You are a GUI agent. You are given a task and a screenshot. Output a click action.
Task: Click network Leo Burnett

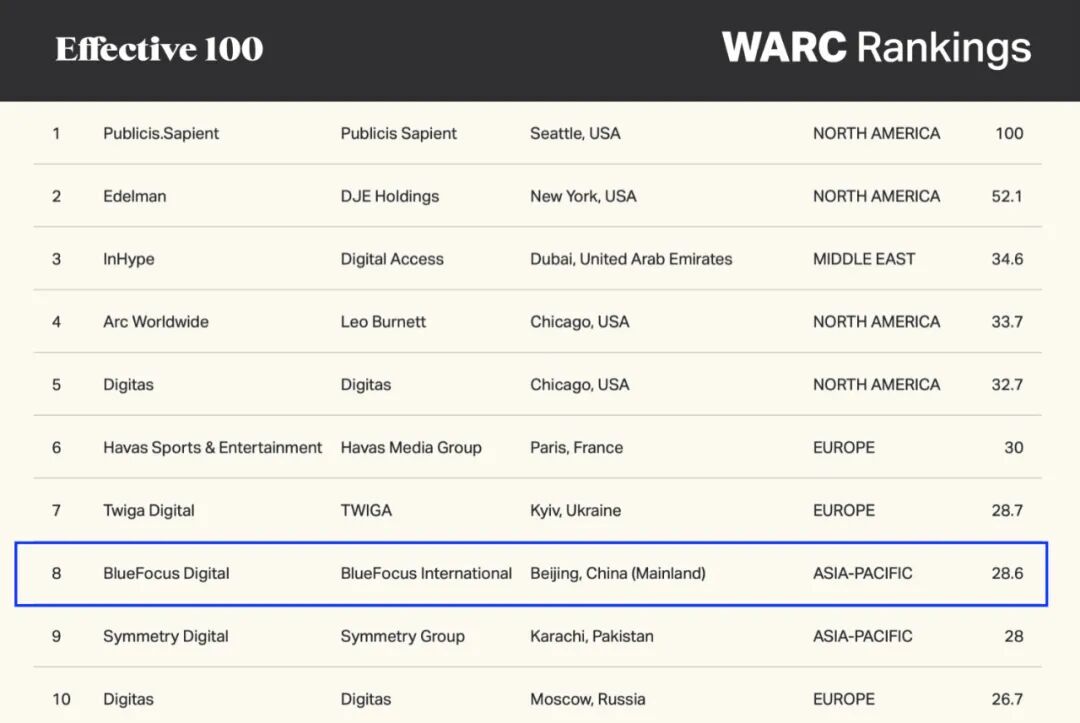383,322
